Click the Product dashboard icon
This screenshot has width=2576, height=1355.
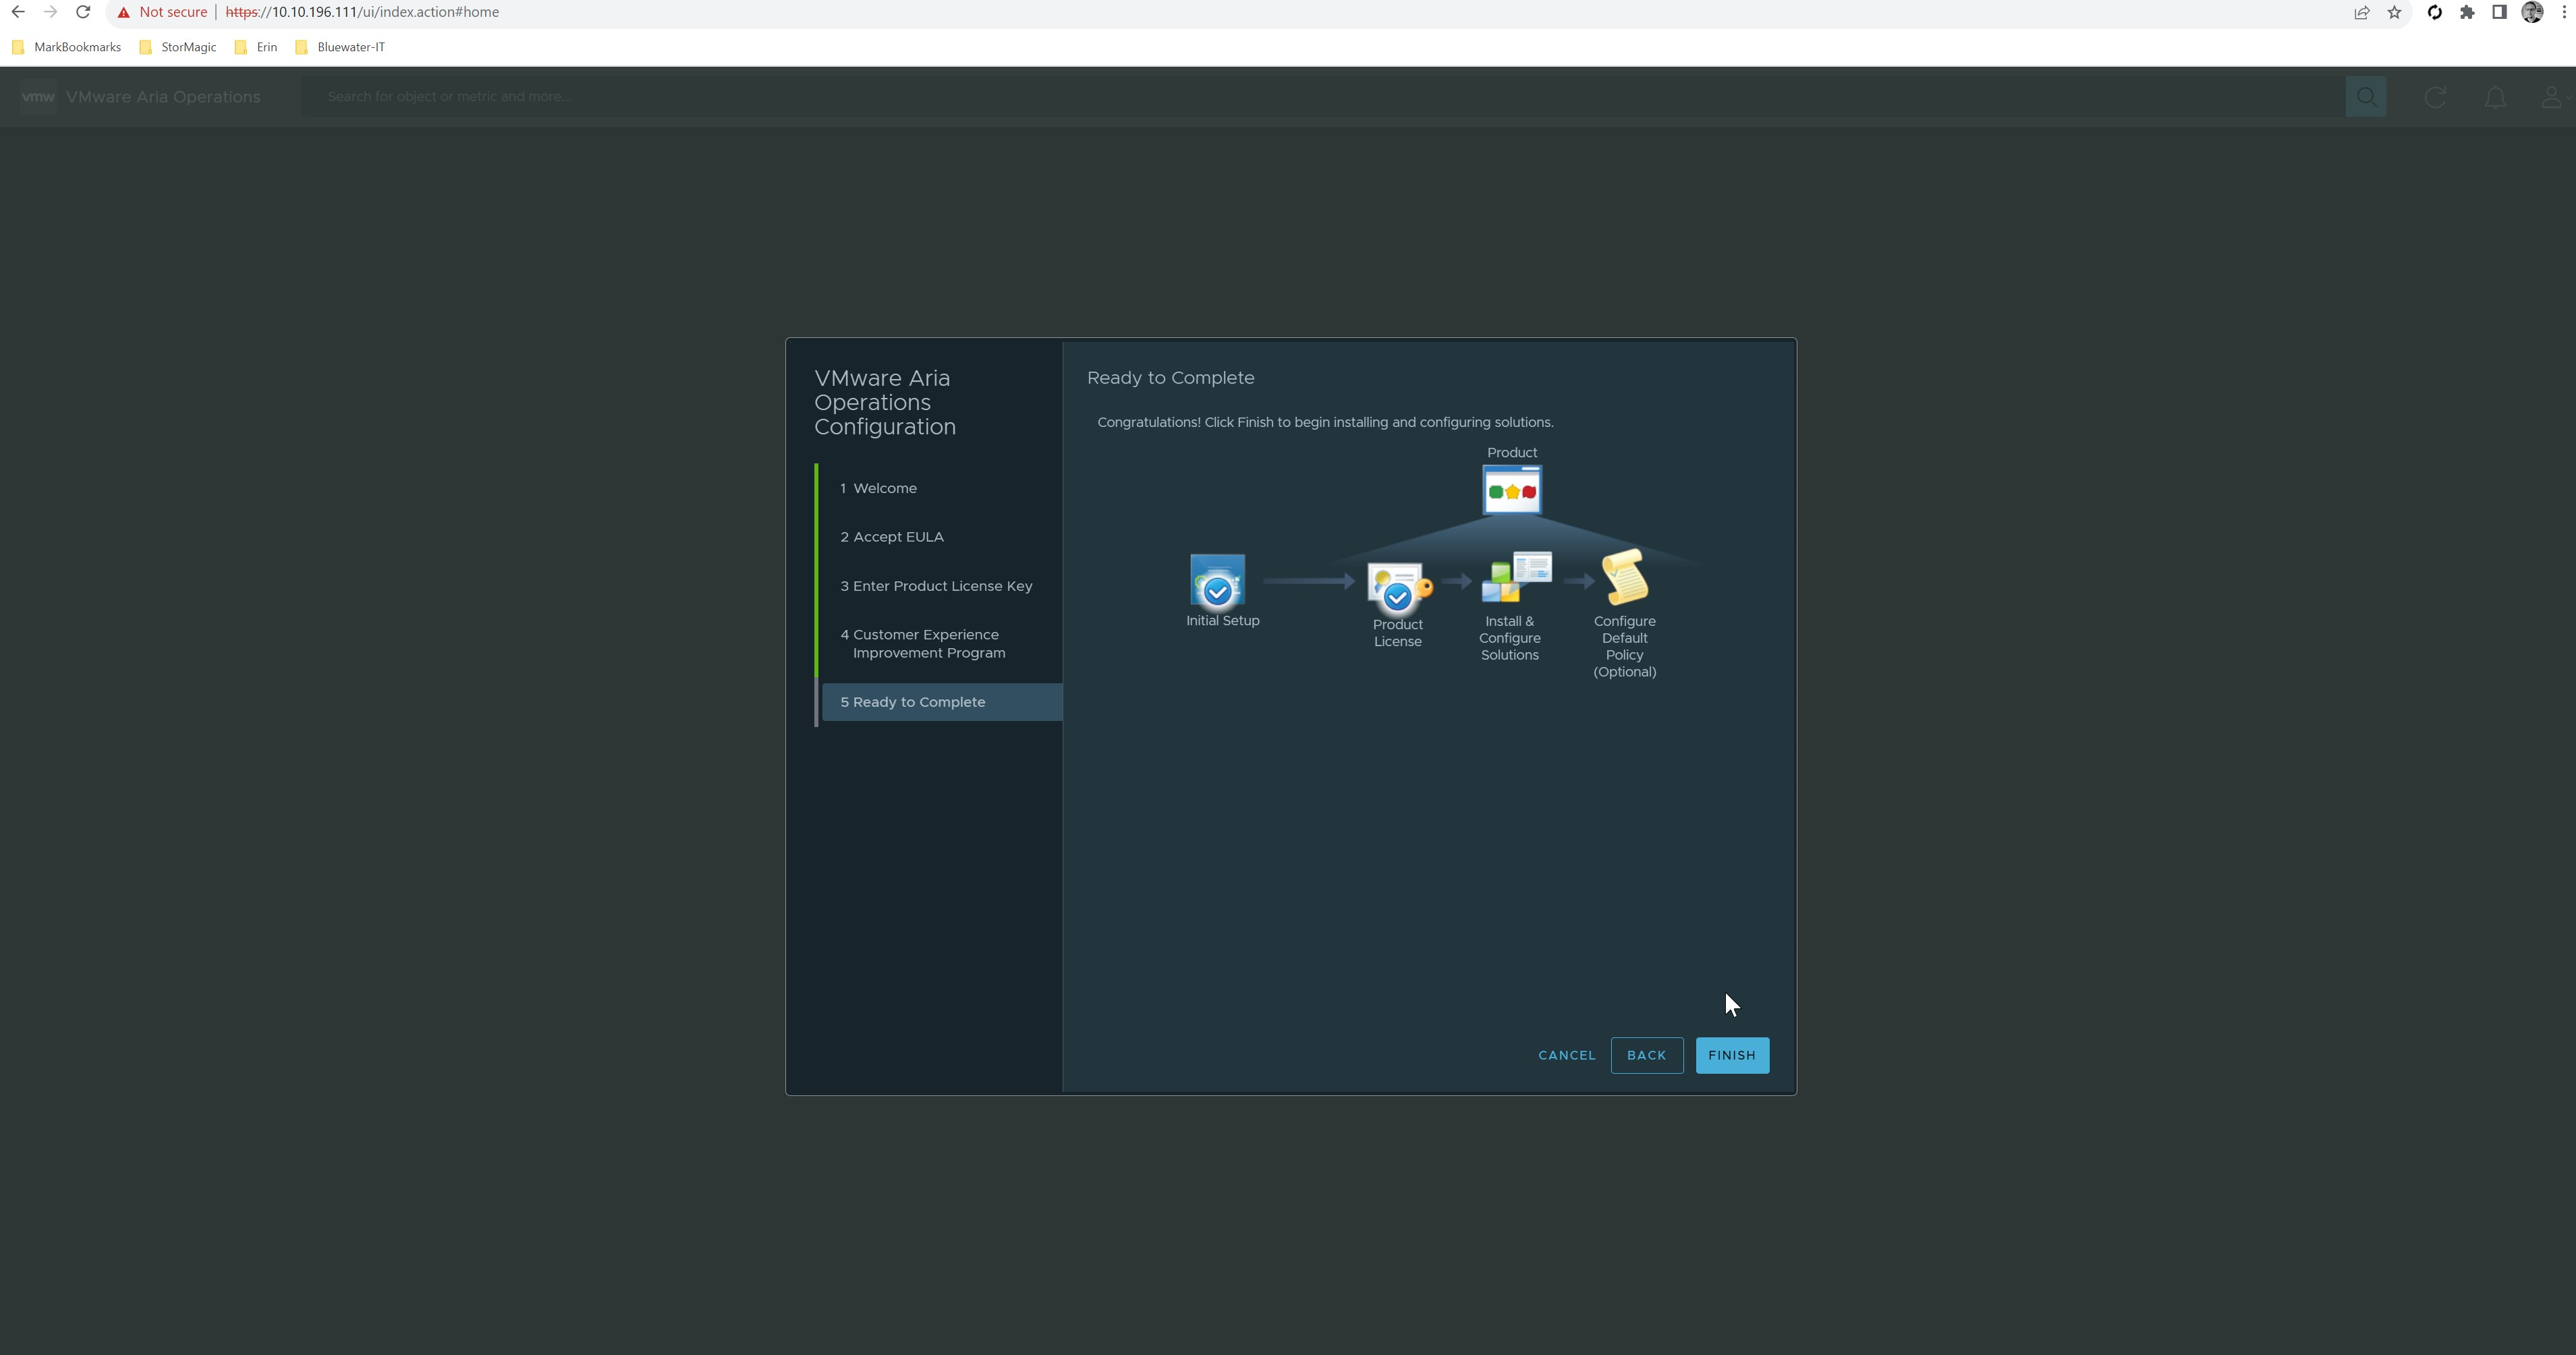pos(1512,490)
